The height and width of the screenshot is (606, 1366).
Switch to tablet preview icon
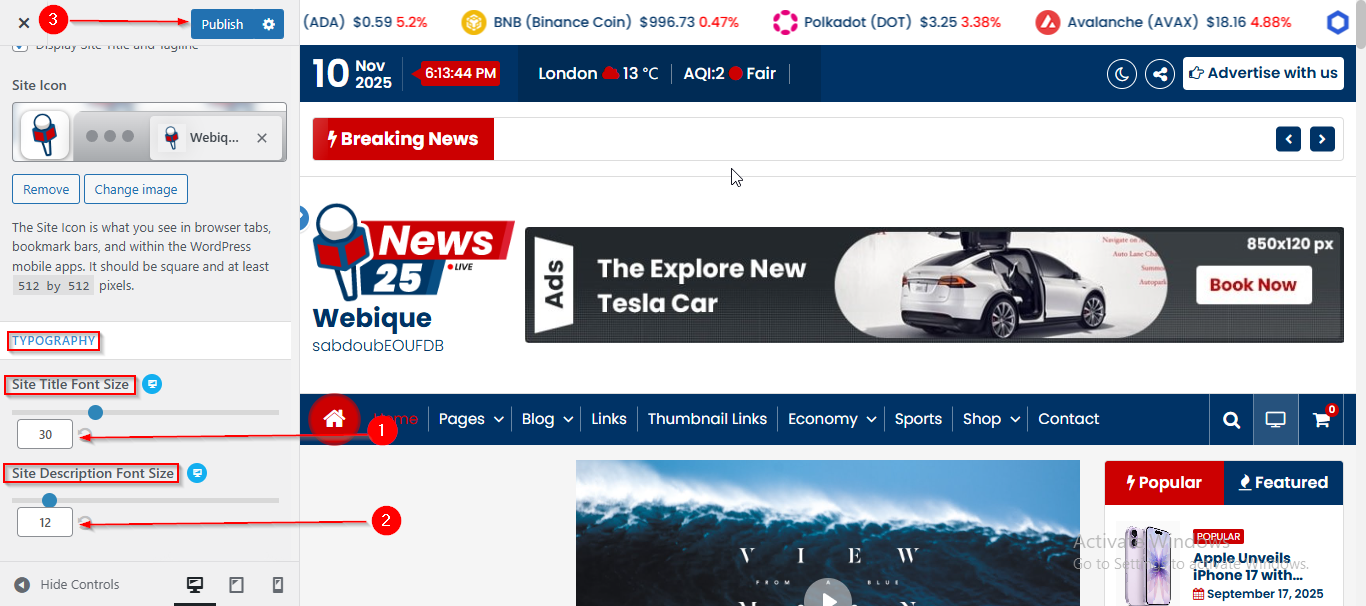pos(236,585)
